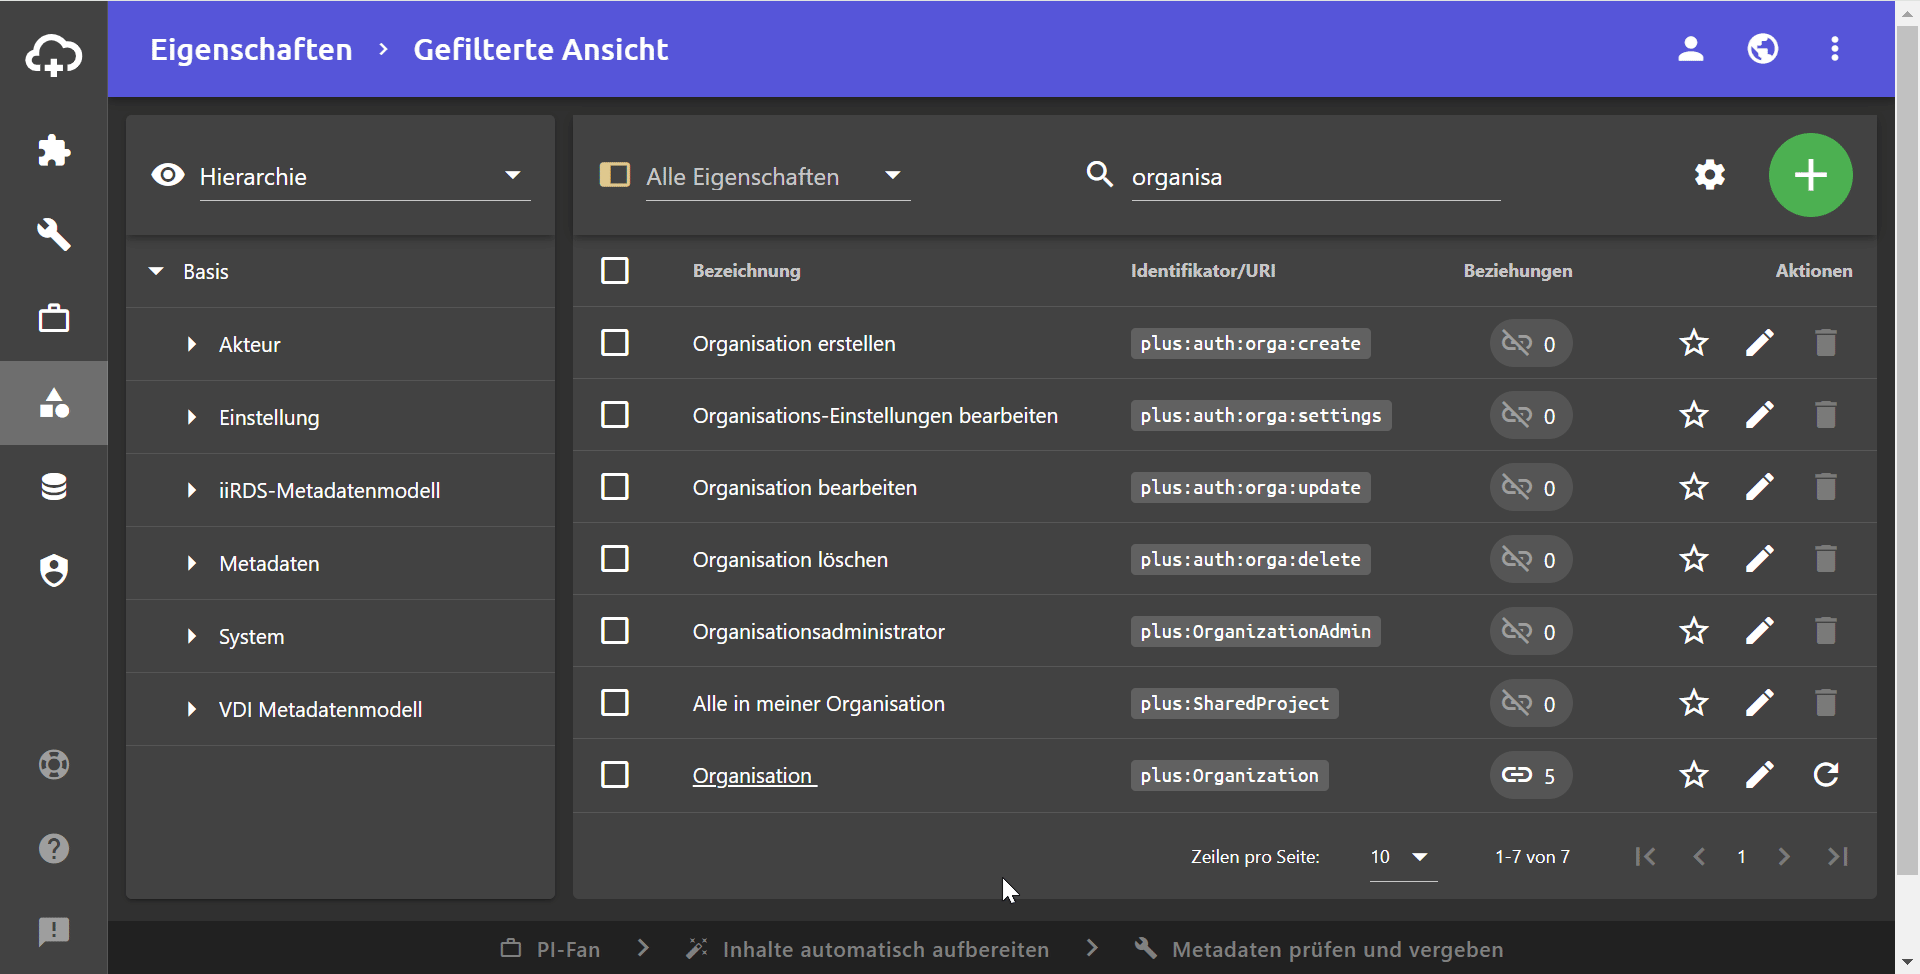Open the underlined Organisation link
Screen dimensions: 1920x974
(x=755, y=776)
